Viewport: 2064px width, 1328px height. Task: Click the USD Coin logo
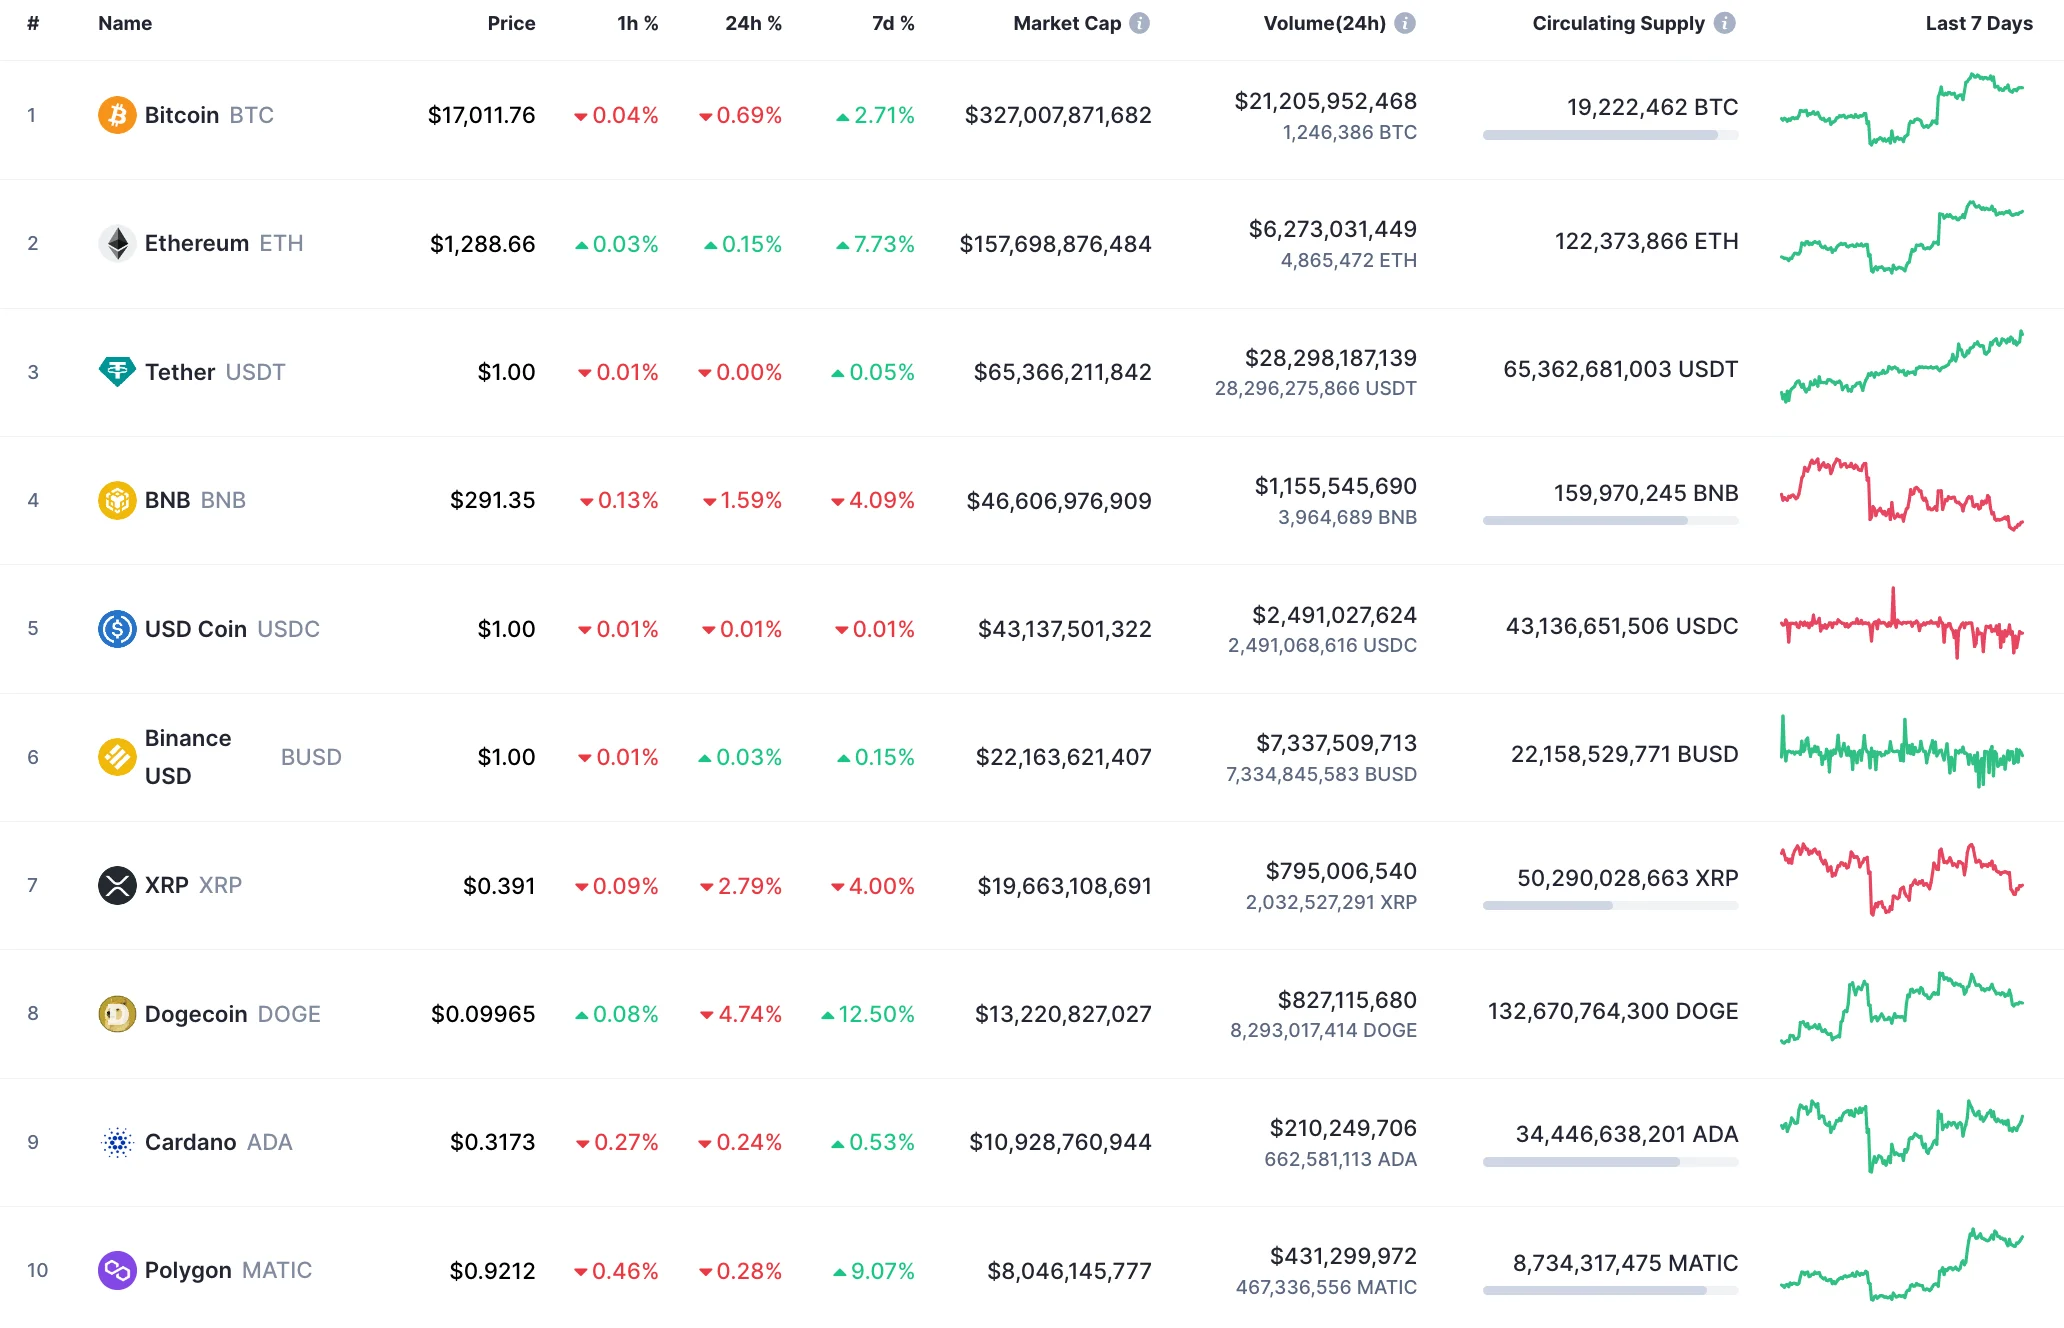pyautogui.click(x=117, y=629)
